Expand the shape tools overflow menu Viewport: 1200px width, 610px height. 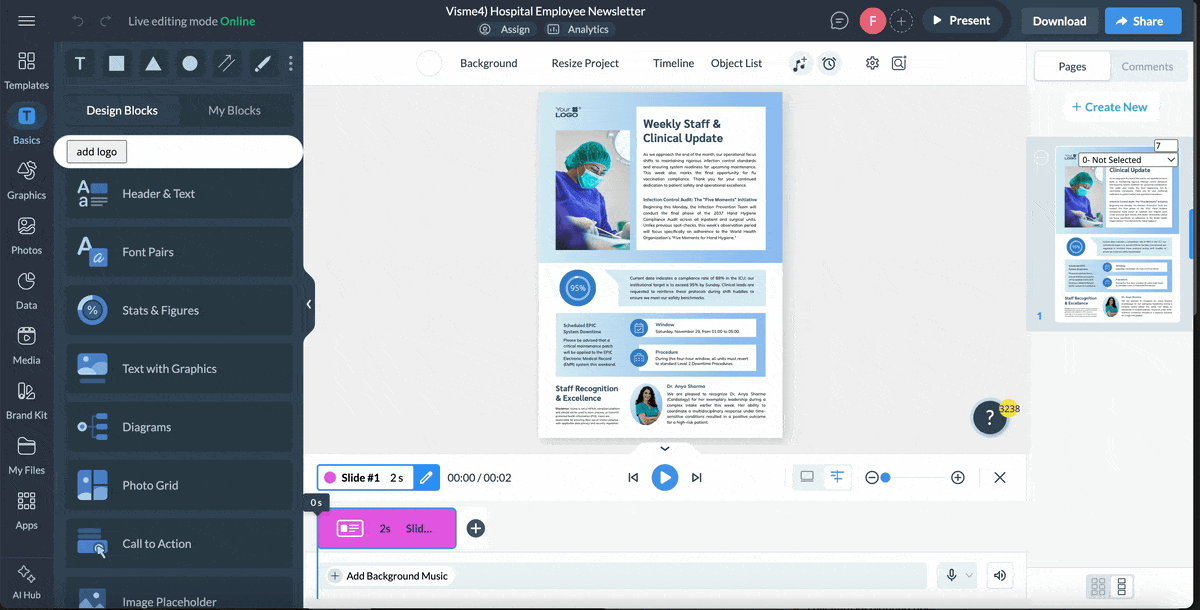click(x=290, y=63)
